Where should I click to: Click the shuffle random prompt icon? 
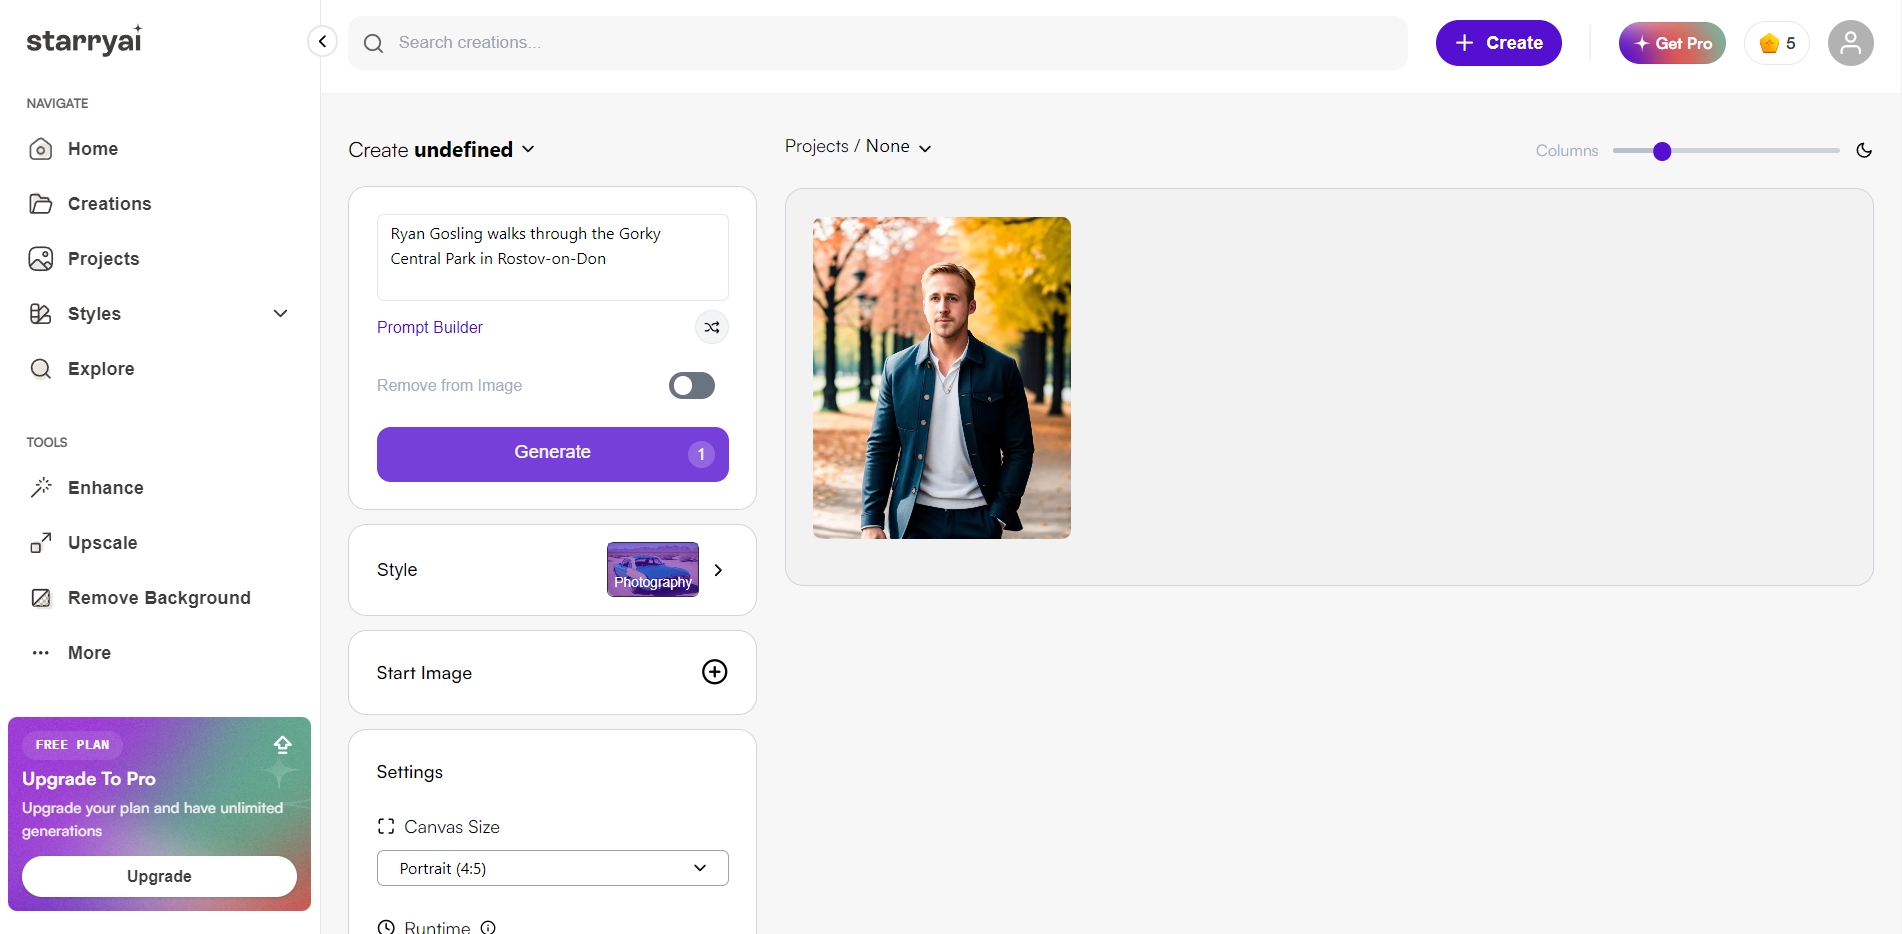[712, 327]
